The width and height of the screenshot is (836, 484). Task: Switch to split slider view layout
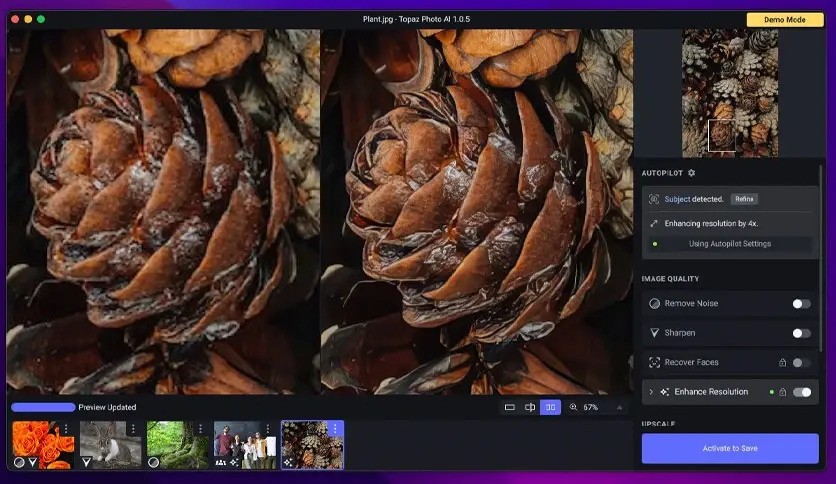530,407
